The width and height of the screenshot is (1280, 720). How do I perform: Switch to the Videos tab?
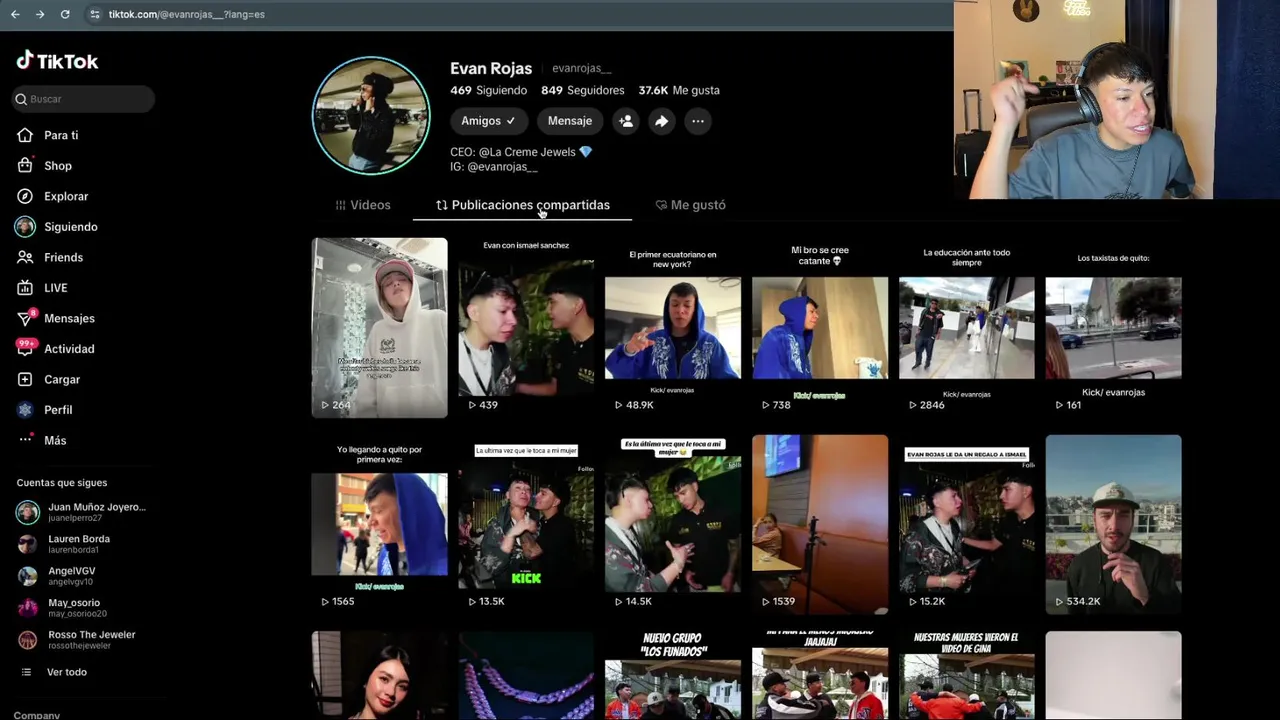coord(363,205)
